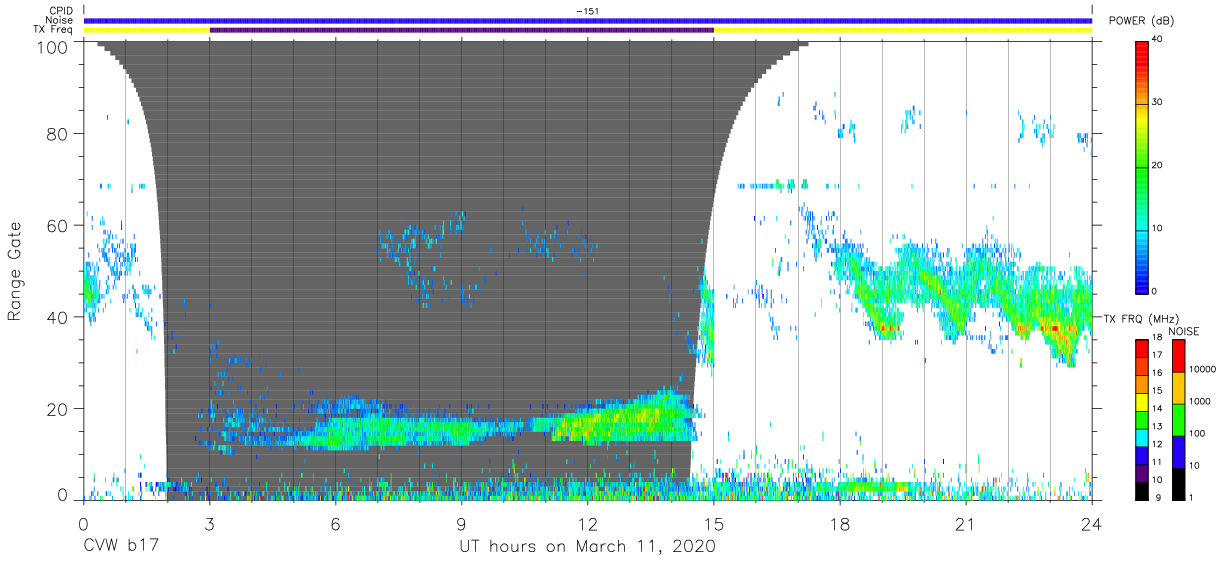Click the cyan horizontal streak at gate 68
Image resolution: width=1228 pixels, height=567 pixels.
(775, 185)
